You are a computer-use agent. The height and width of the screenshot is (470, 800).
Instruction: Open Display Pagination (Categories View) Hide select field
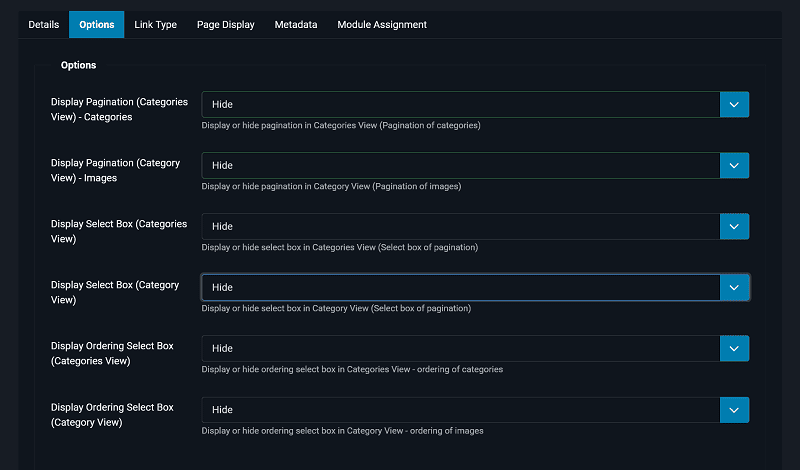pyautogui.click(x=460, y=104)
